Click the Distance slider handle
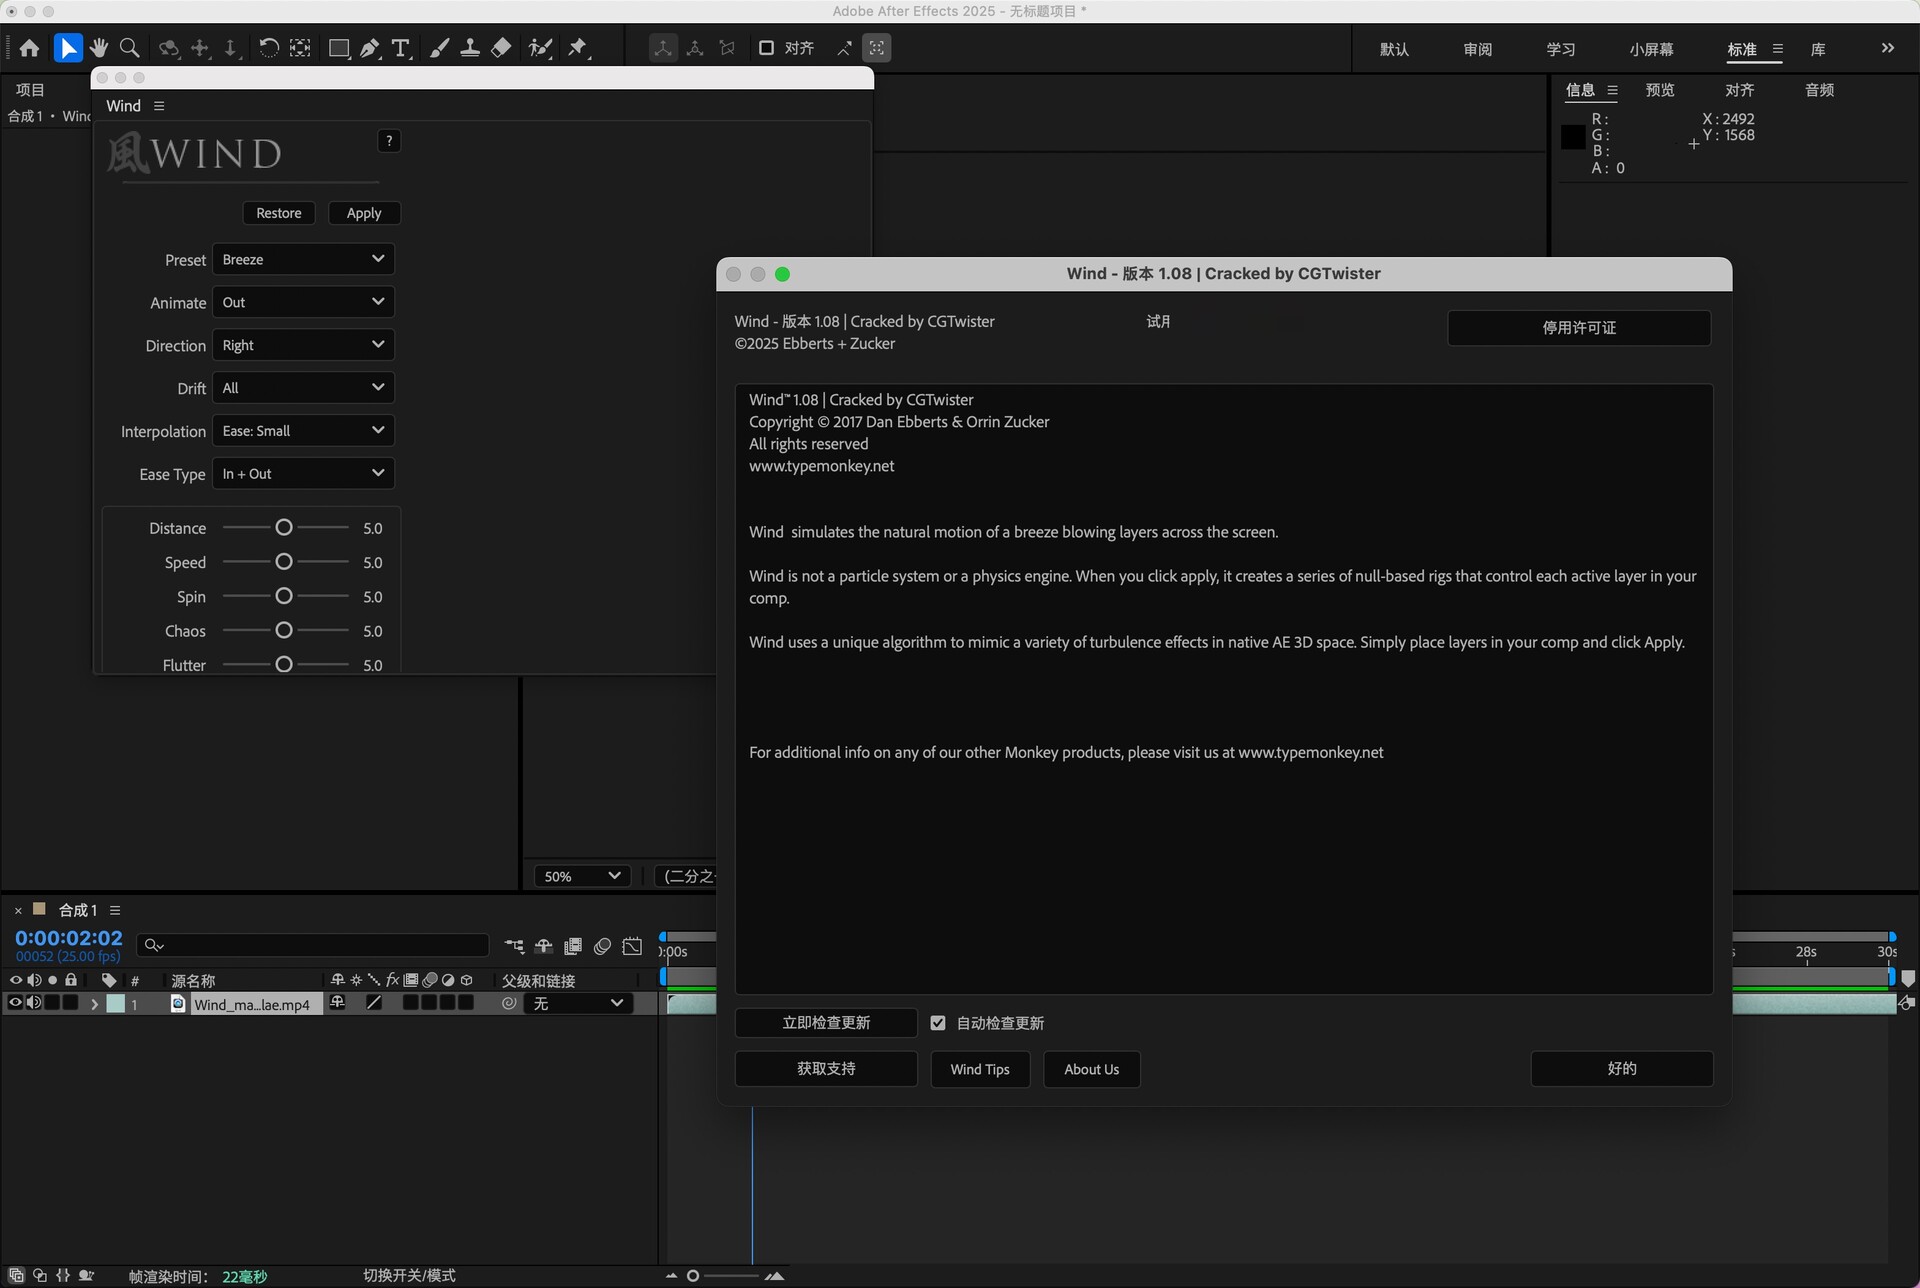Viewport: 1920px width, 1288px height. pos(284,527)
